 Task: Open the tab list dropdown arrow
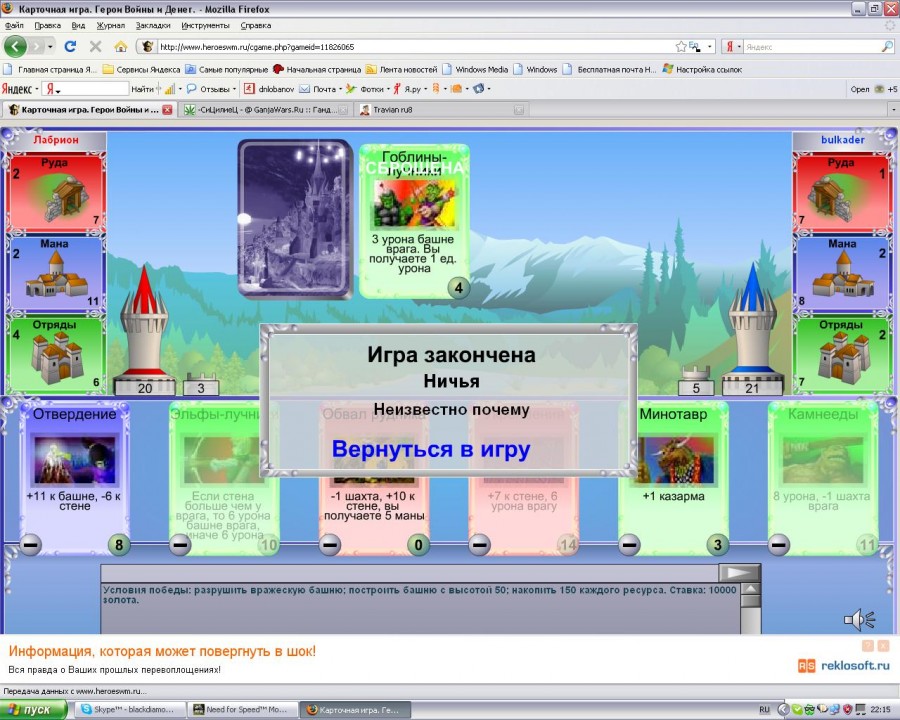pyautogui.click(x=894, y=109)
